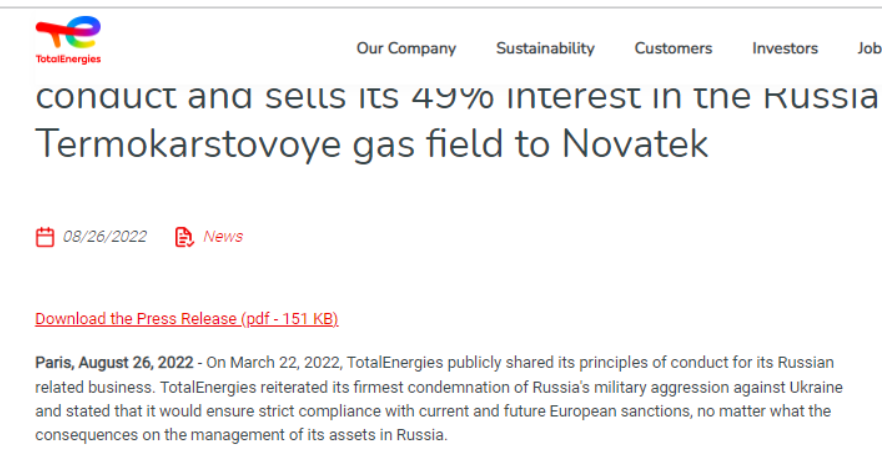Click the News document icon

click(x=184, y=237)
